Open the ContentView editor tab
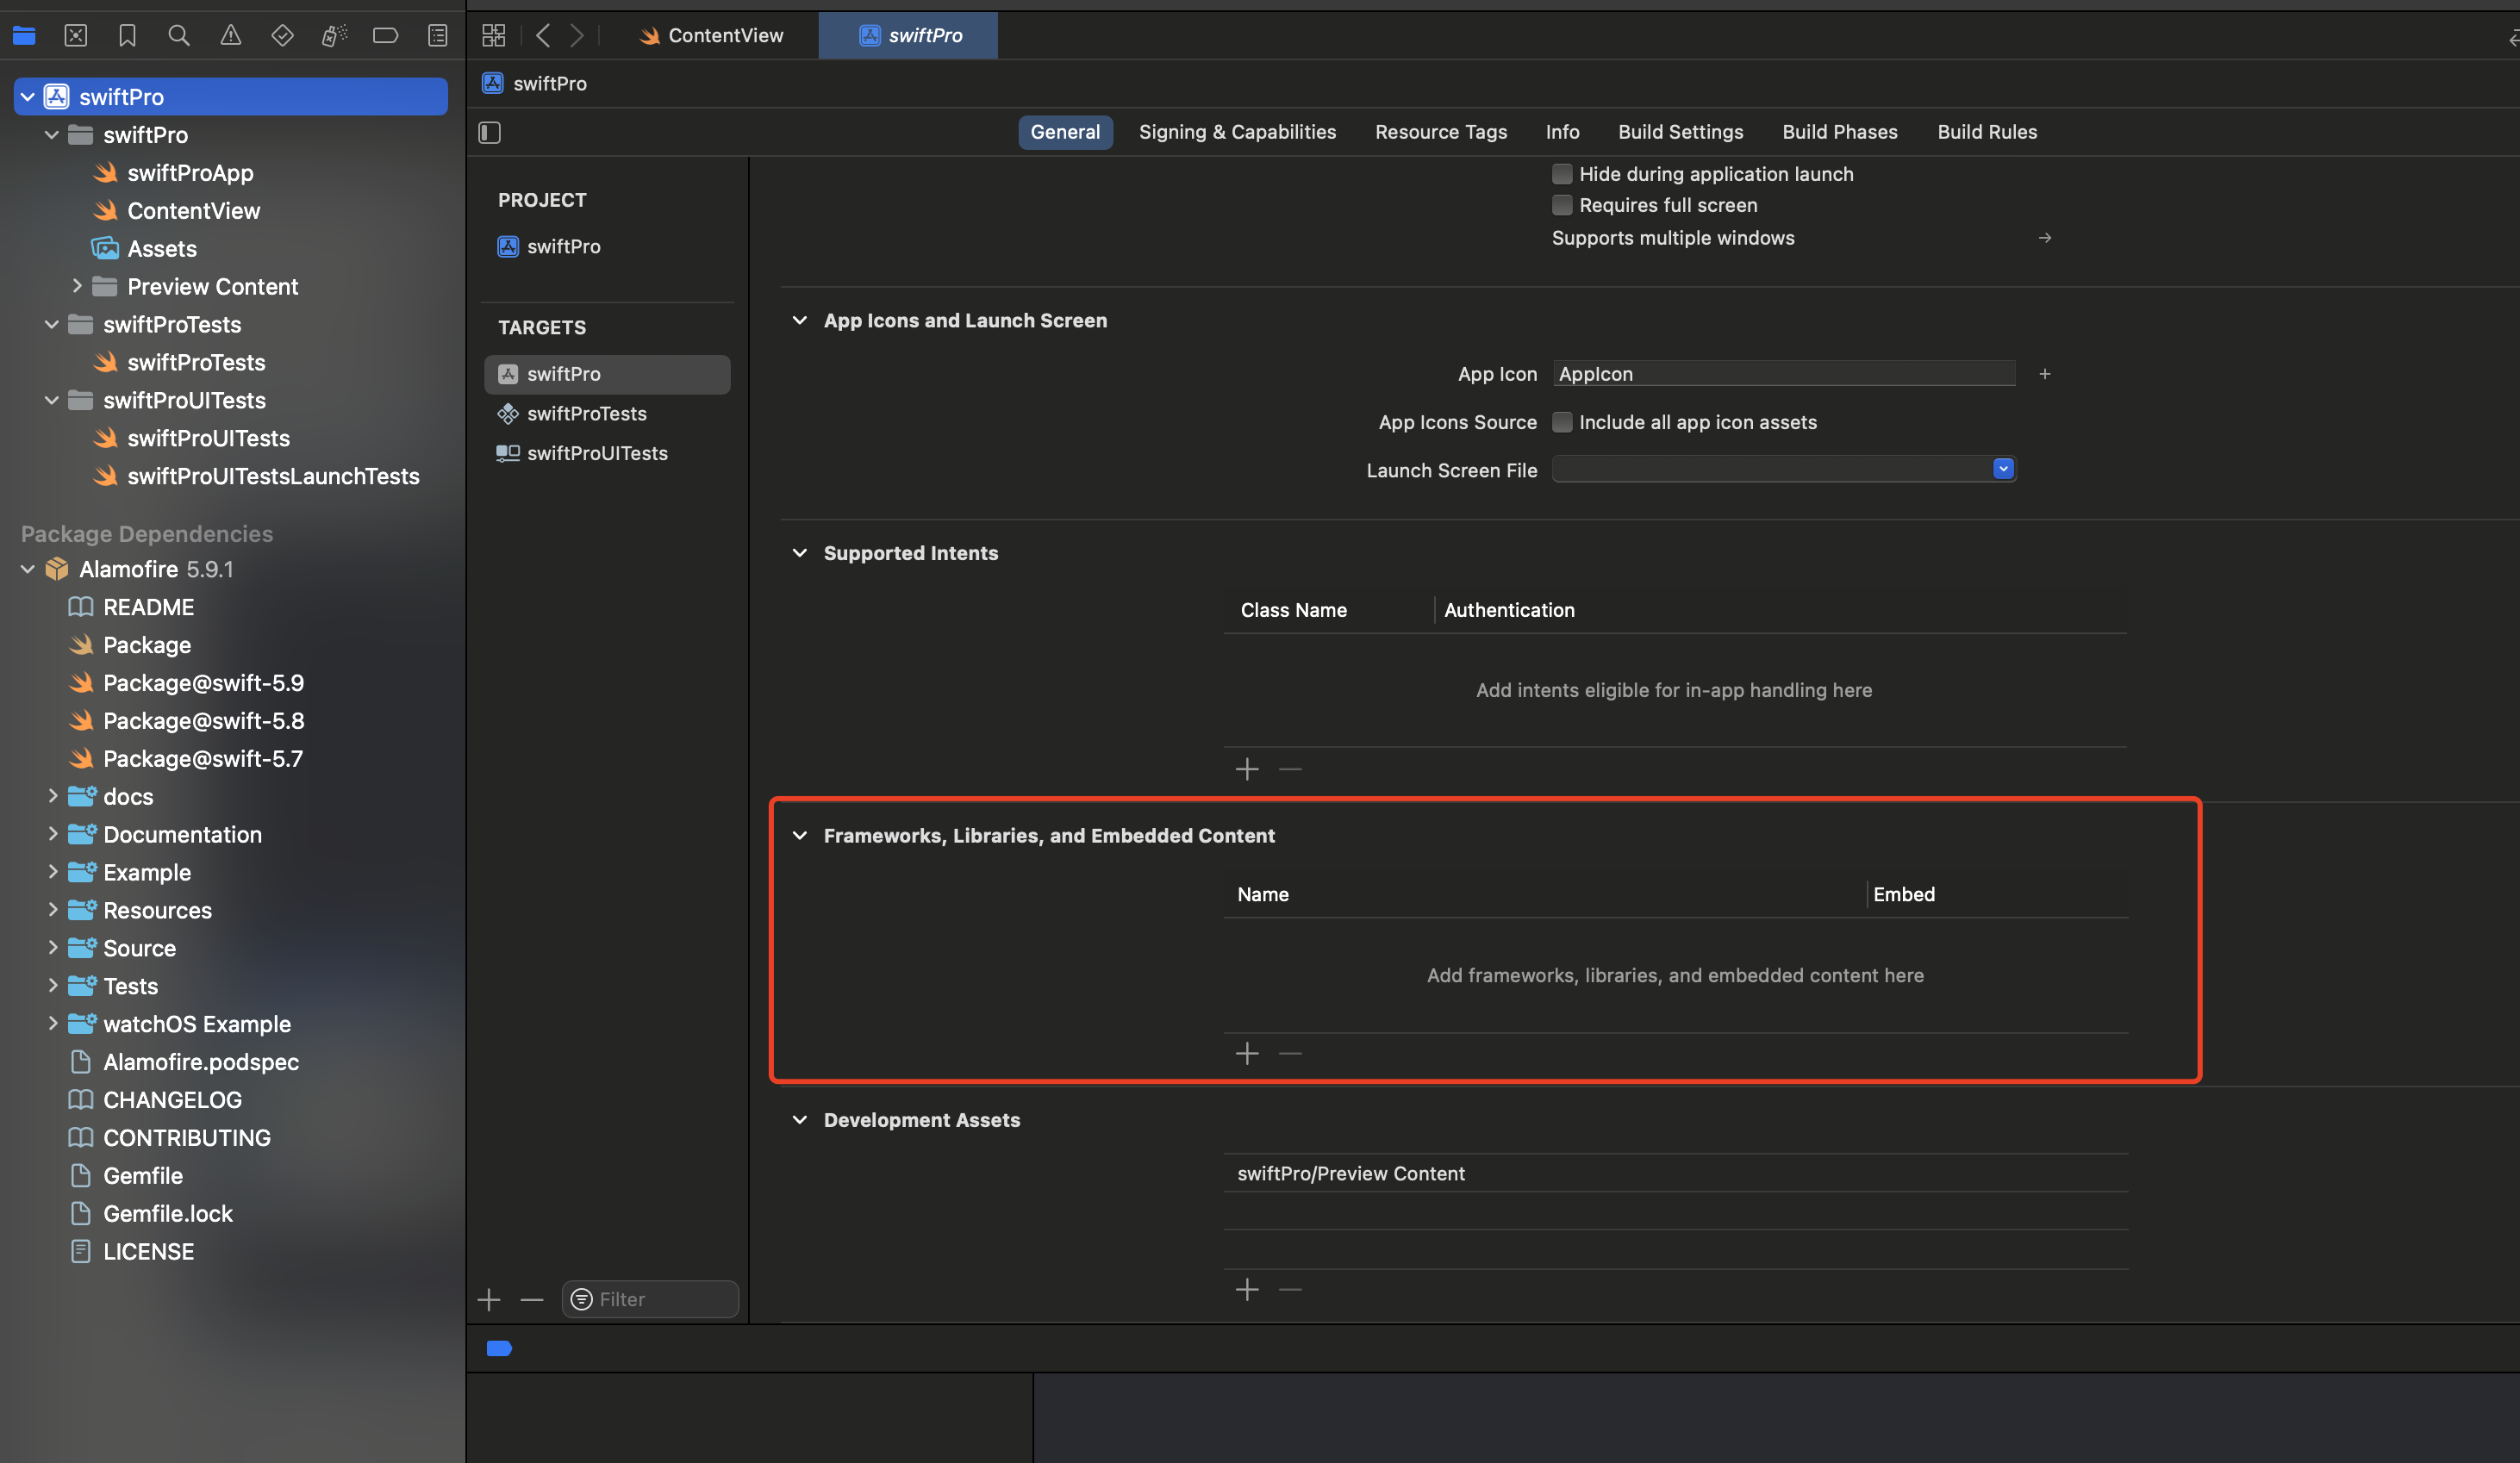The image size is (2520, 1463). [712, 36]
